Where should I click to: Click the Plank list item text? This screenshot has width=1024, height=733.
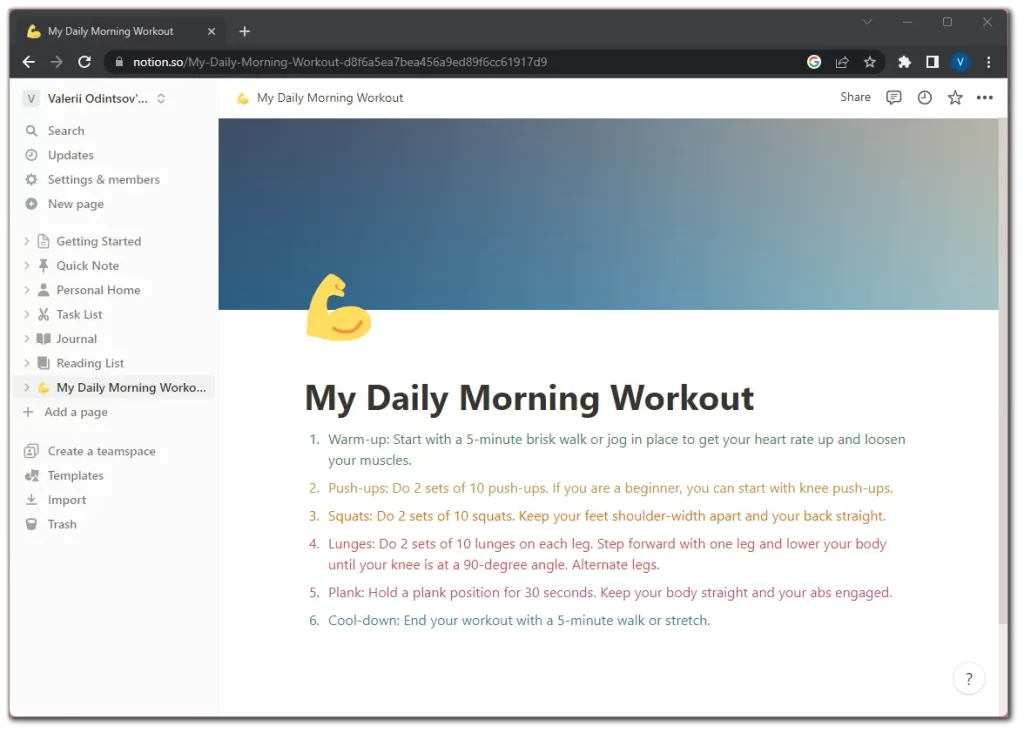(x=610, y=593)
